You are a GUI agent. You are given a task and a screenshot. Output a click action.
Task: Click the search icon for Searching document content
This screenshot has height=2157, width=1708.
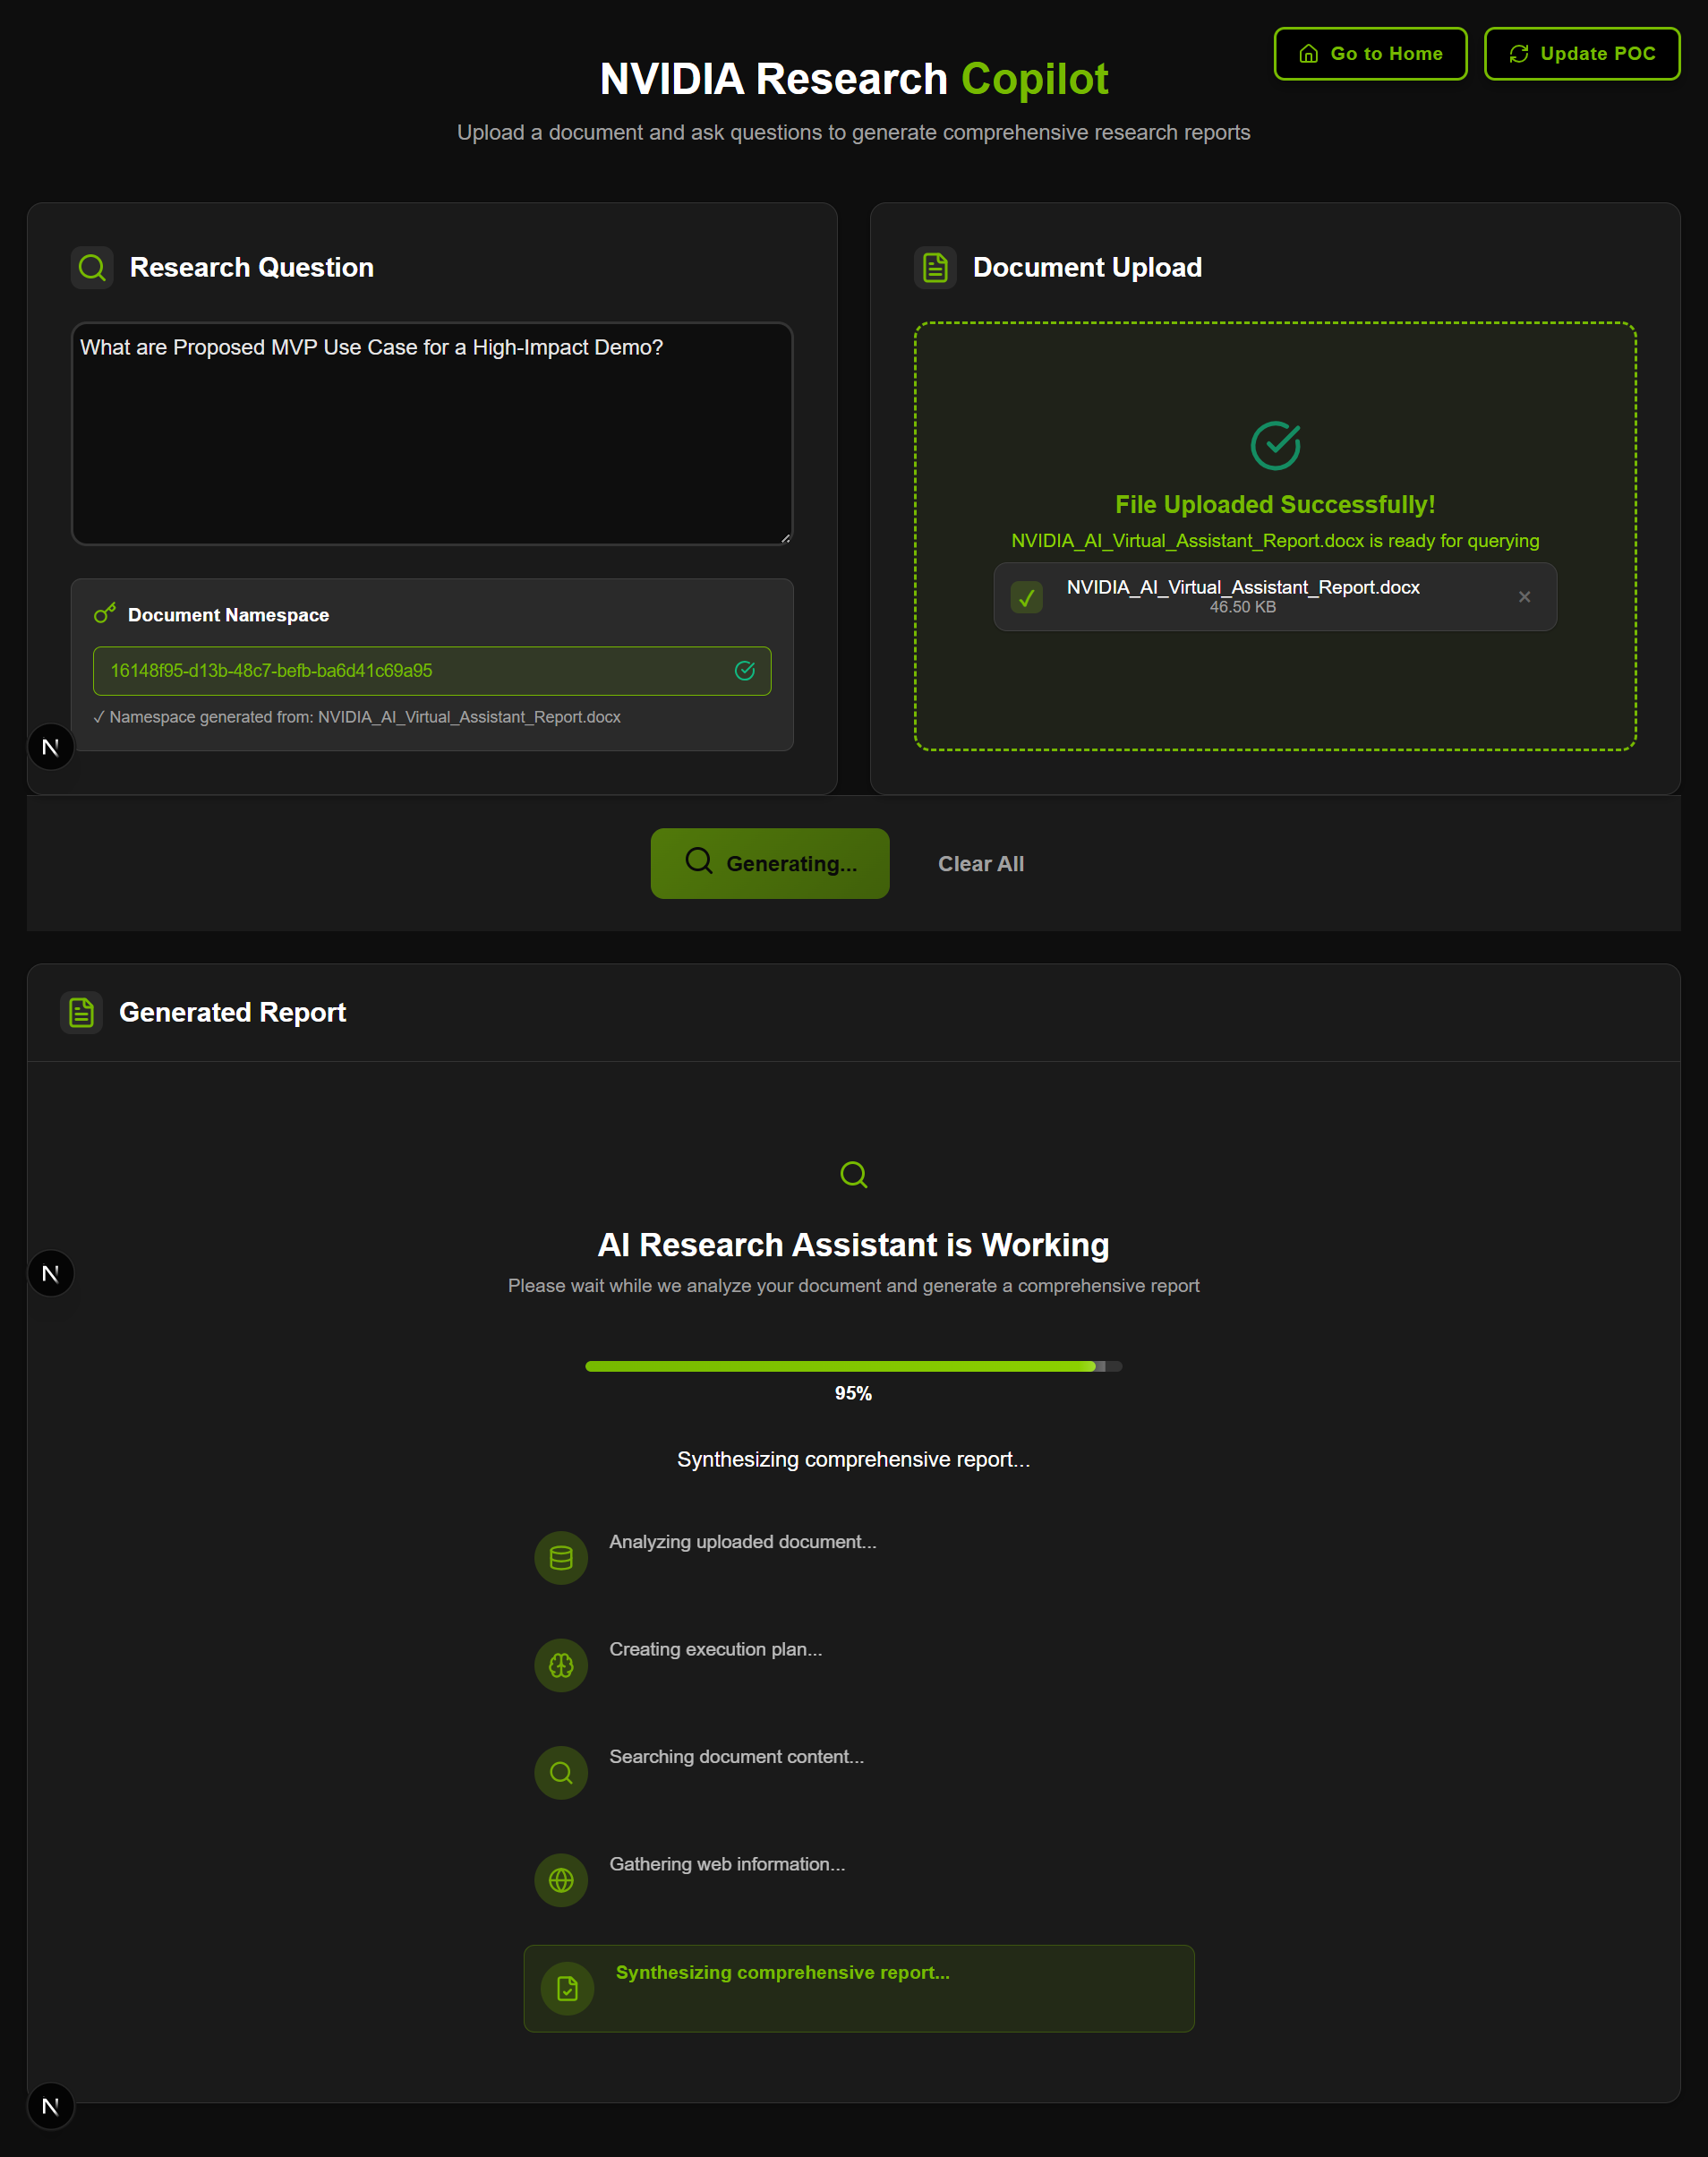560,1772
